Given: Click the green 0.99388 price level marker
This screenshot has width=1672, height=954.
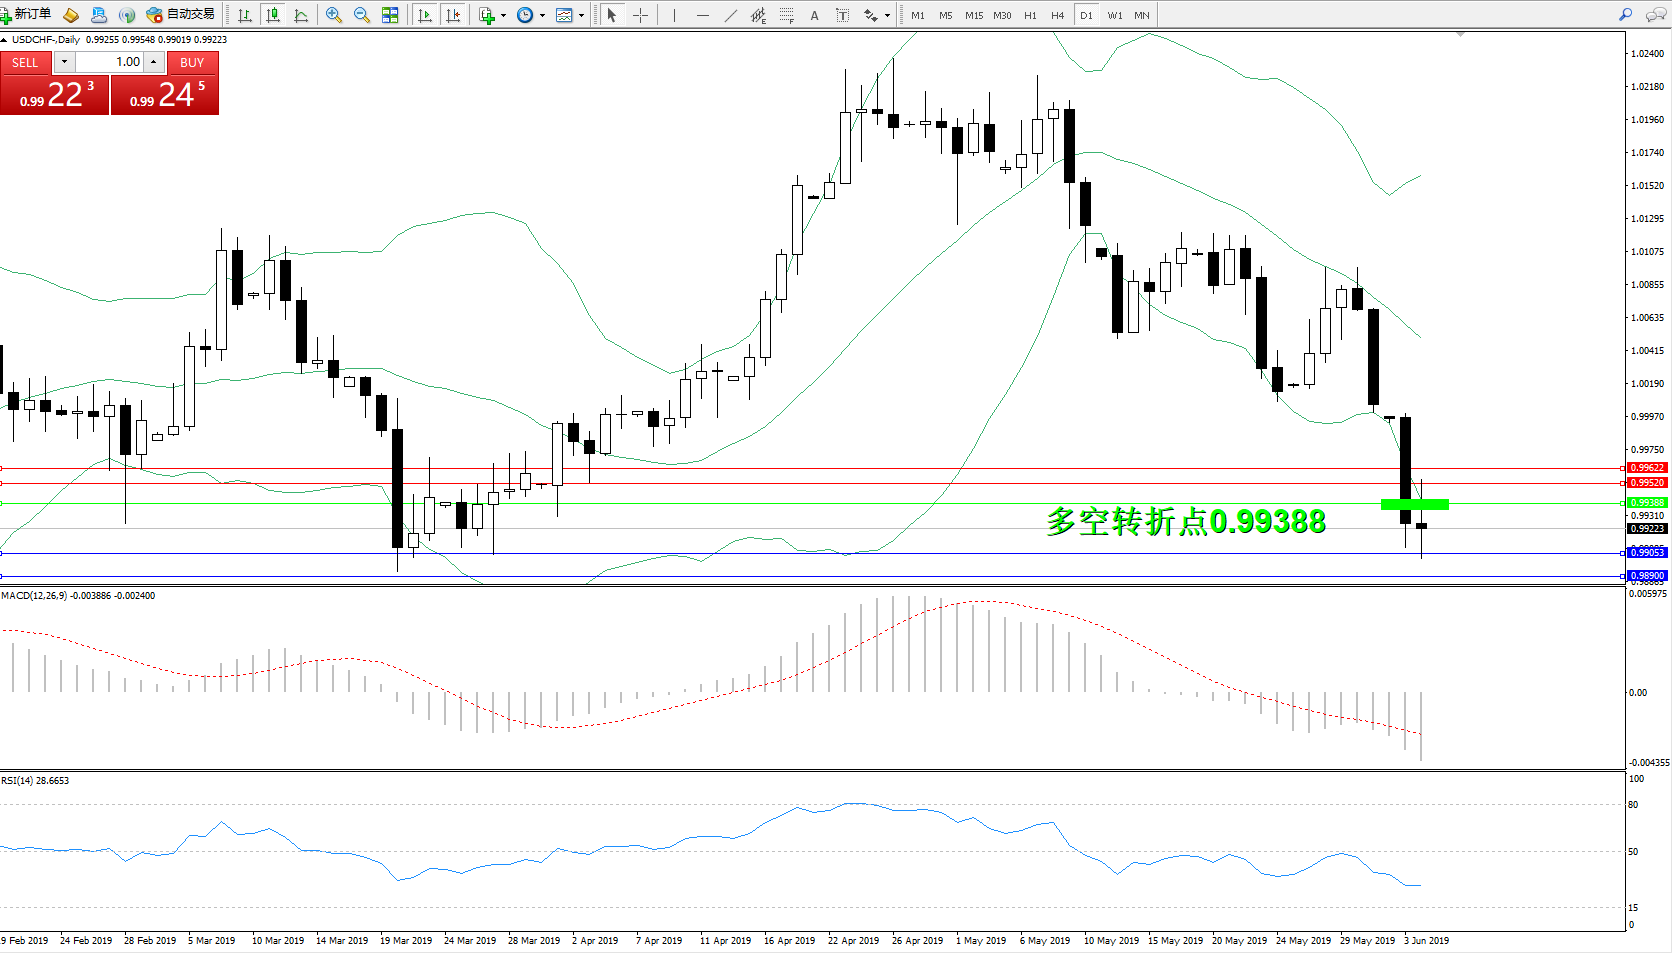Looking at the screenshot, I should [1414, 504].
